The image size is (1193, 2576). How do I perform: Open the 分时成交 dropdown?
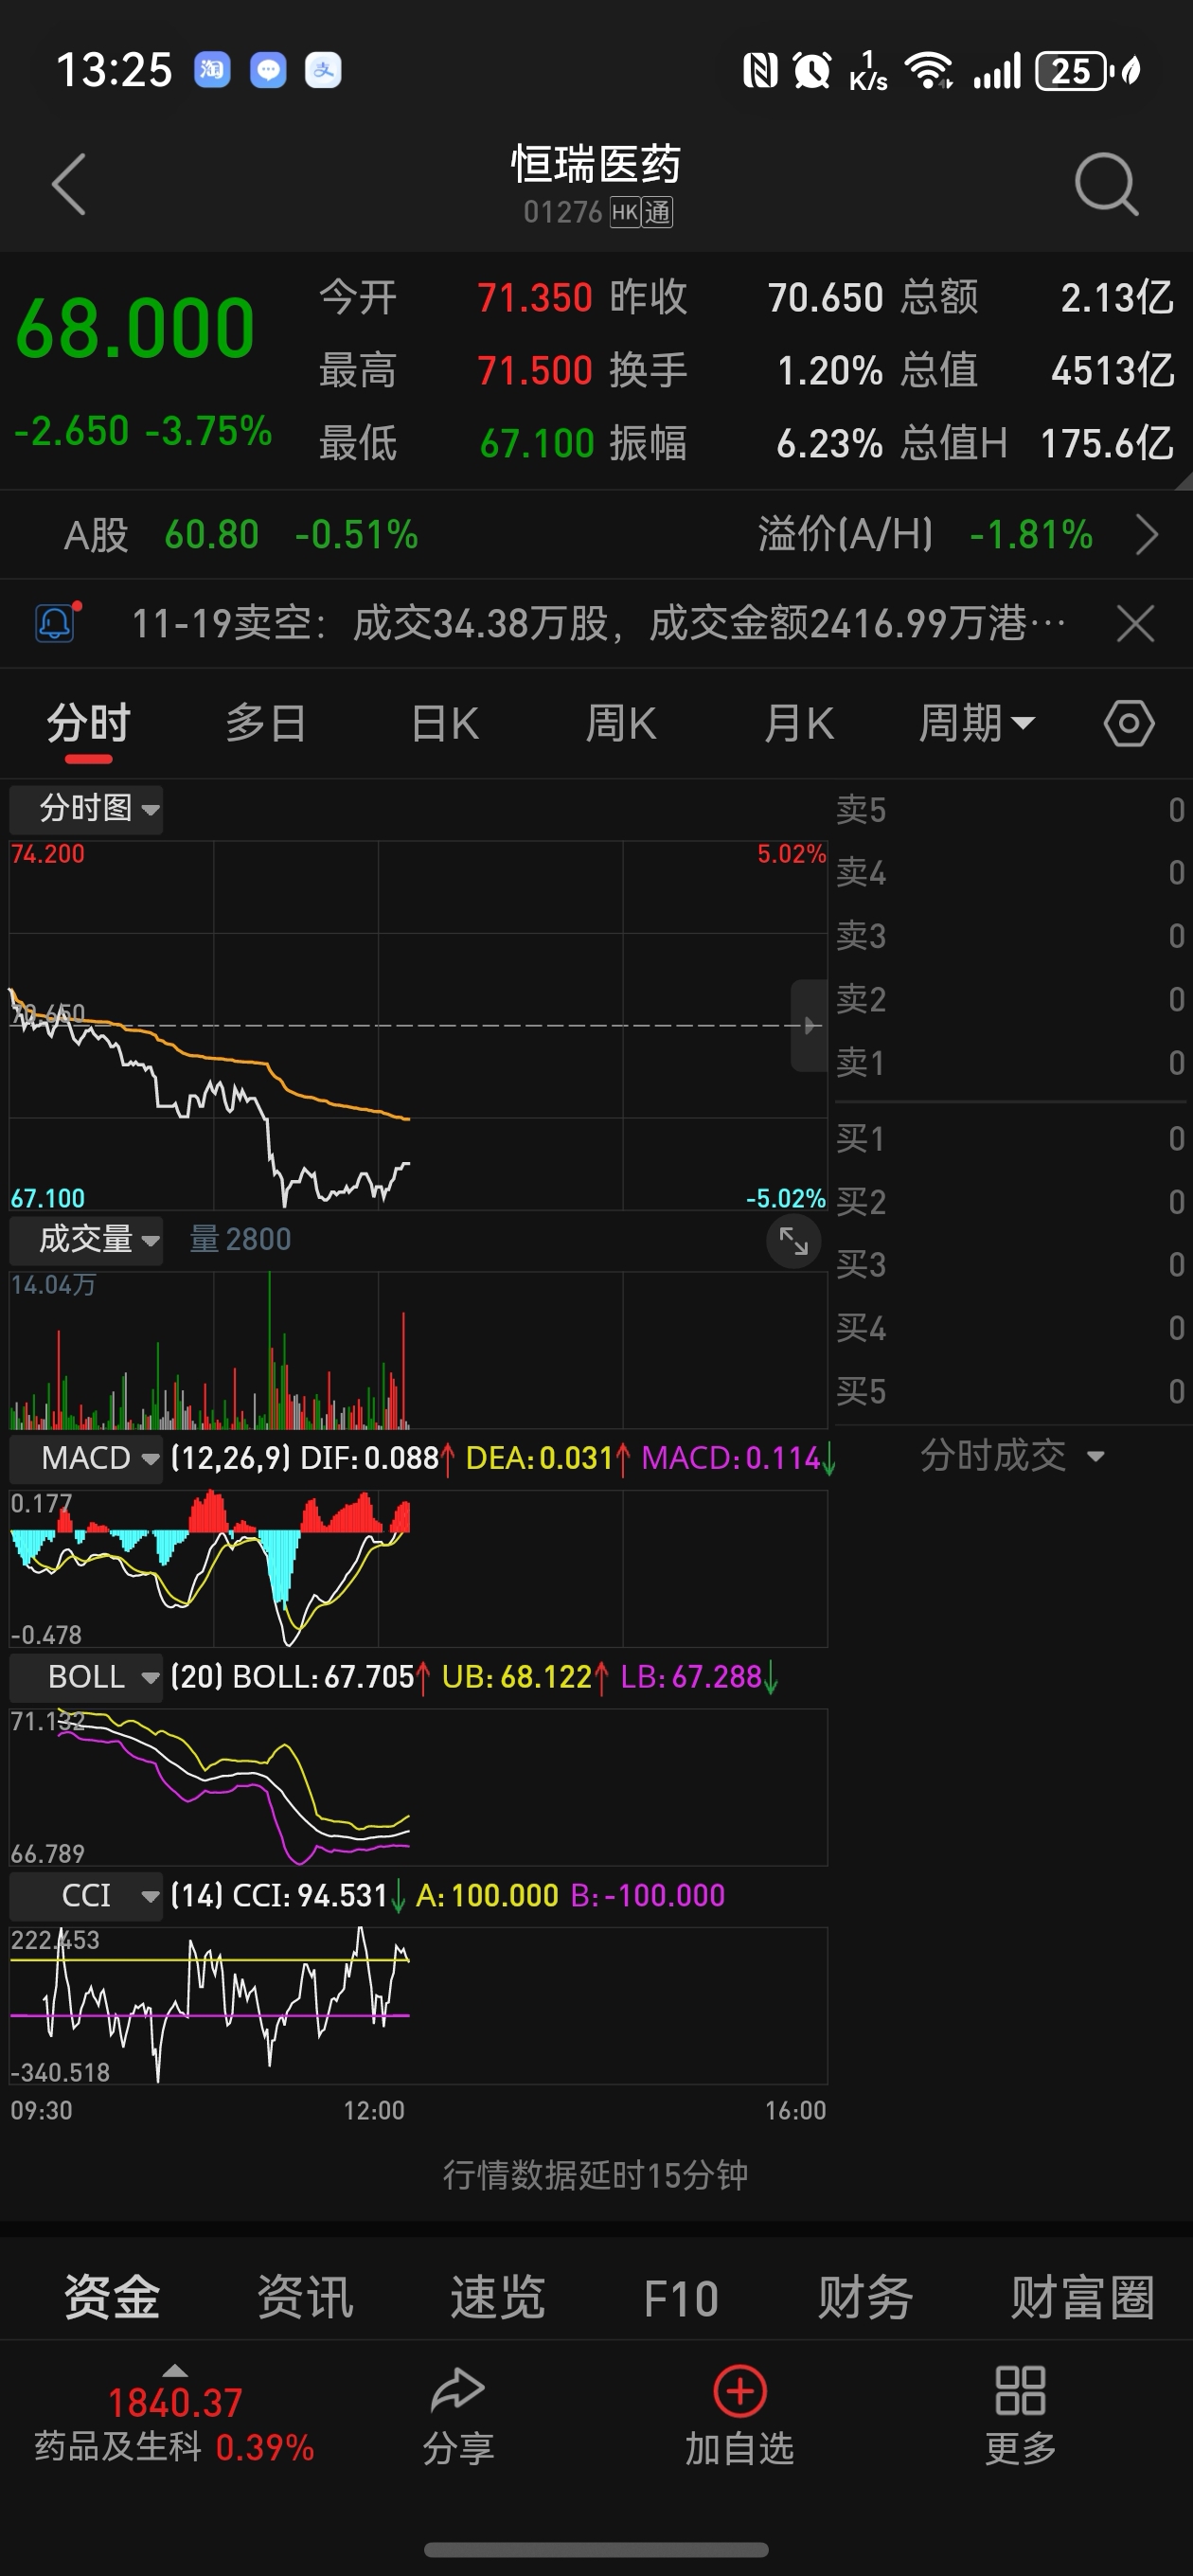[1012, 1456]
